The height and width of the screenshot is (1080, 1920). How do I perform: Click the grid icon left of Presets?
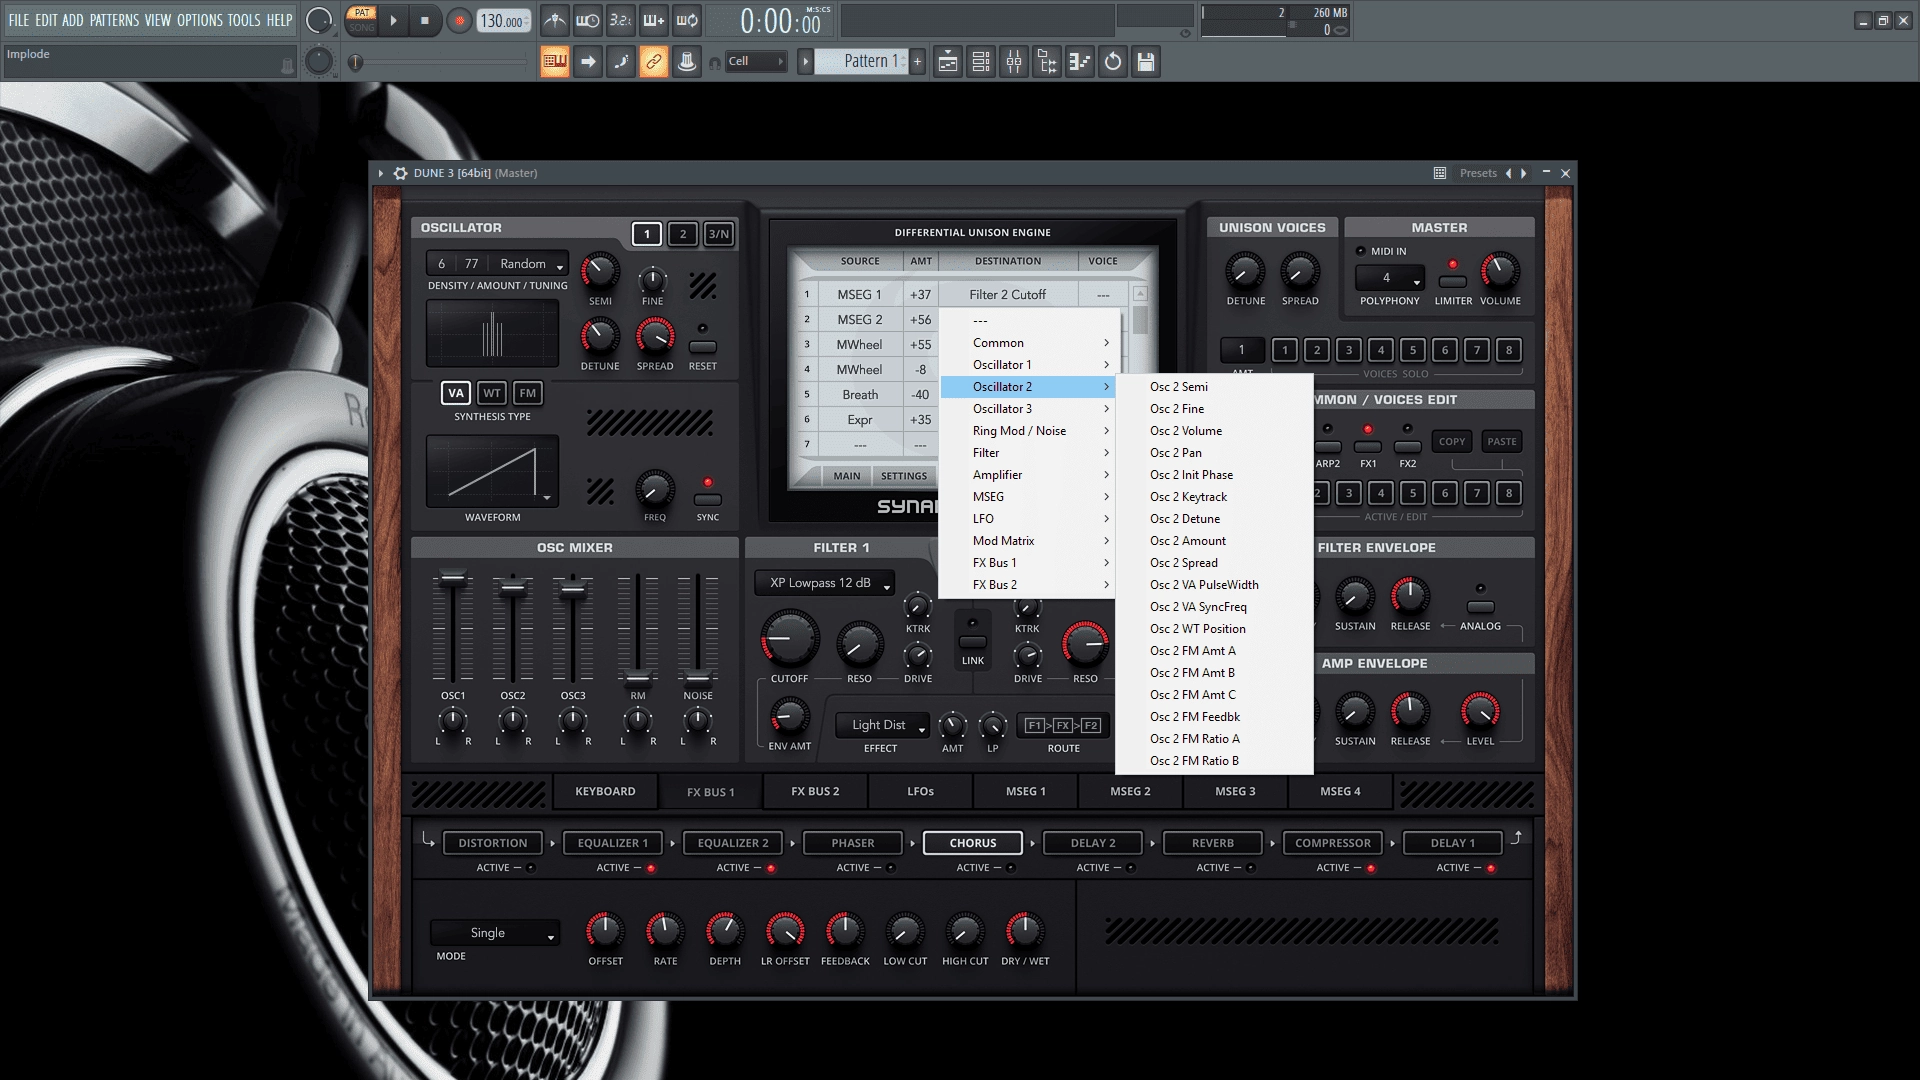[1440, 173]
